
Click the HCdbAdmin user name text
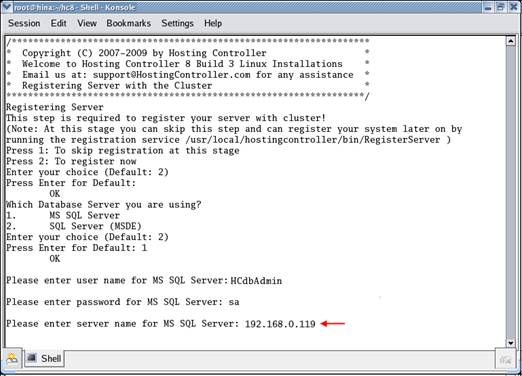click(x=256, y=281)
